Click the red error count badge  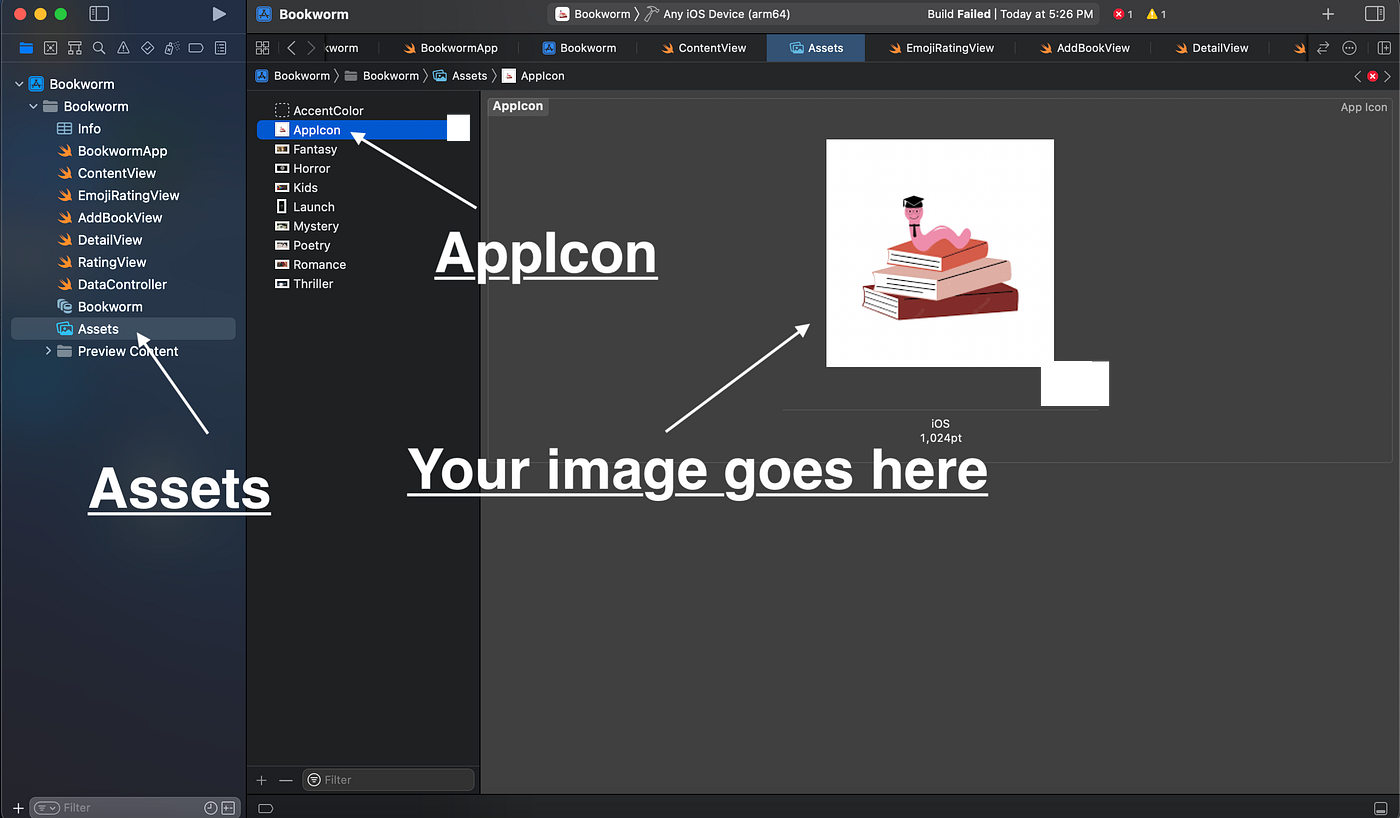click(x=1121, y=14)
